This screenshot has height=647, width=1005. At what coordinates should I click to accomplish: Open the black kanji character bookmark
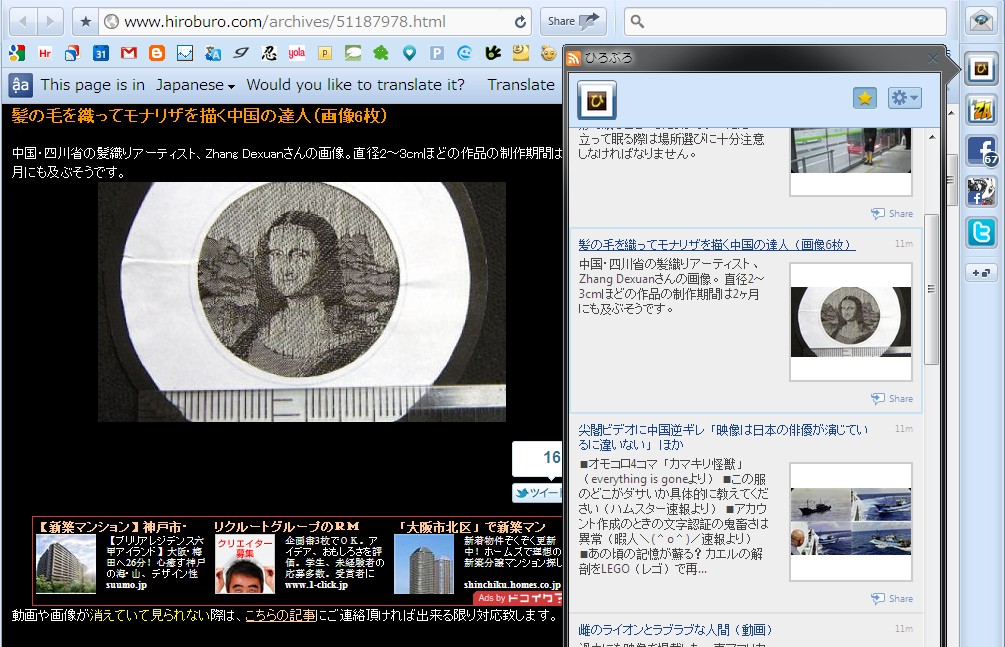269,53
